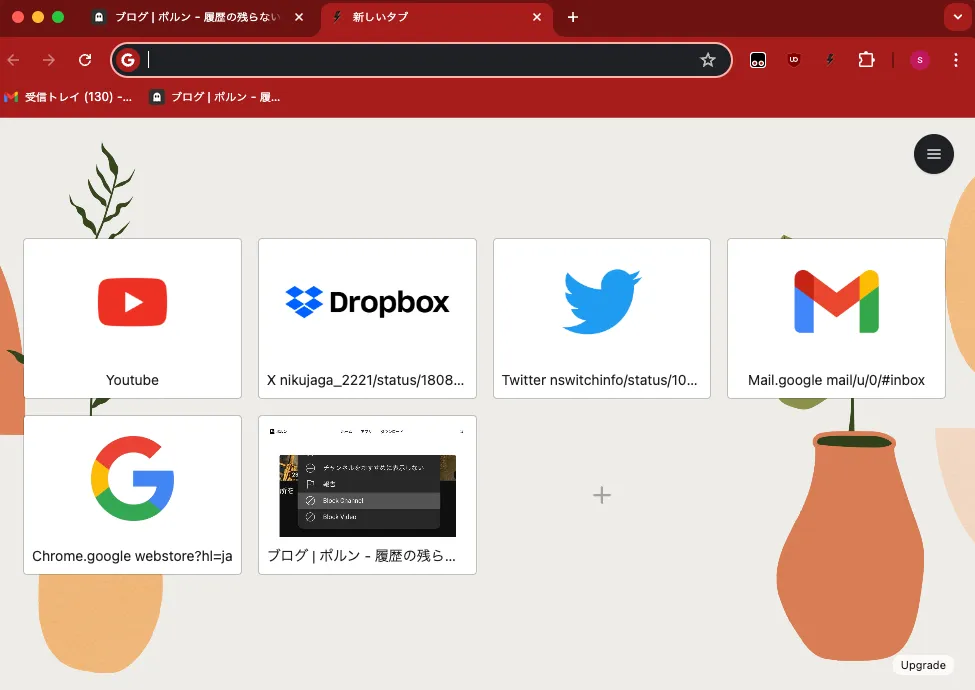Open the Dropbox-logo speed dial tile
975x690 pixels.
click(x=367, y=318)
